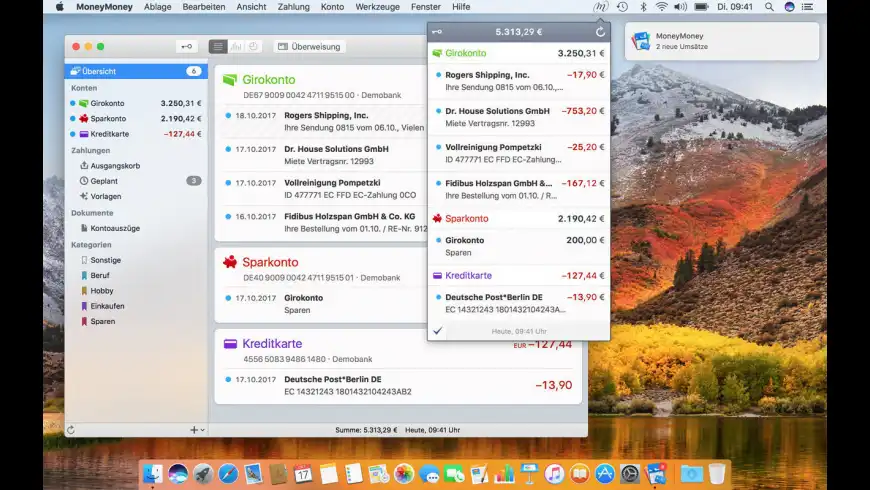Open Geplant scheduled payments in the sidebar
This screenshot has height=490, width=870.
136,181
